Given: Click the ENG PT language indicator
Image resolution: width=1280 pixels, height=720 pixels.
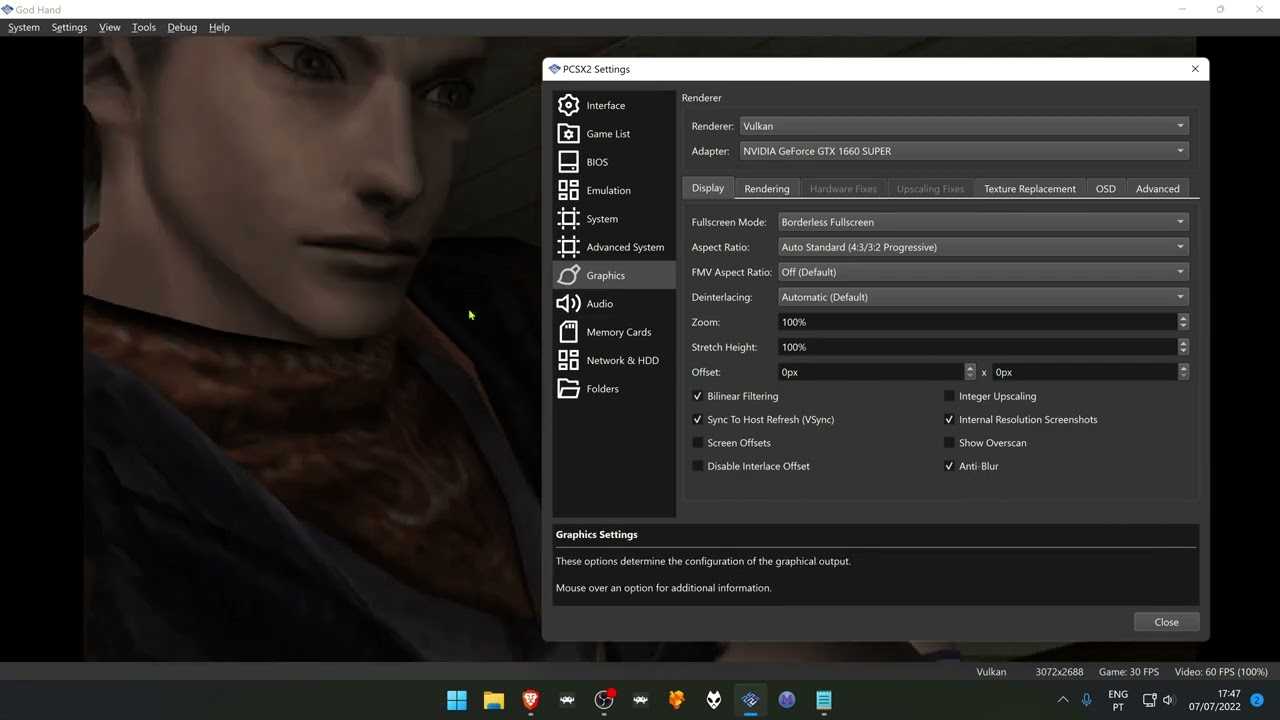Looking at the screenshot, I should (x=1118, y=700).
